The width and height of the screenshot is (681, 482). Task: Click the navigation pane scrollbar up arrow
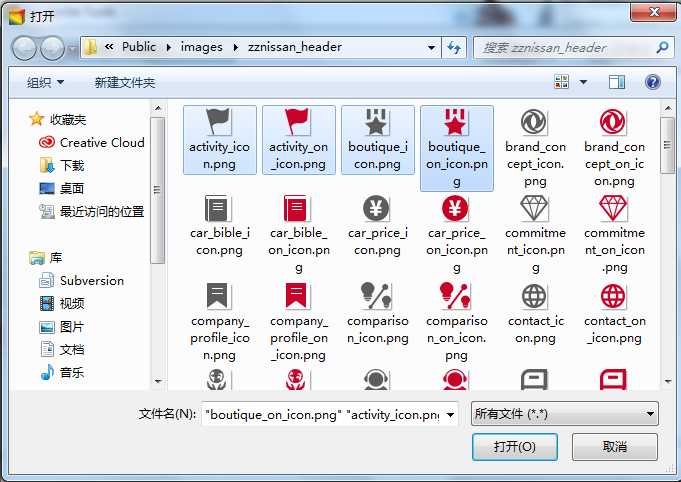(x=158, y=108)
